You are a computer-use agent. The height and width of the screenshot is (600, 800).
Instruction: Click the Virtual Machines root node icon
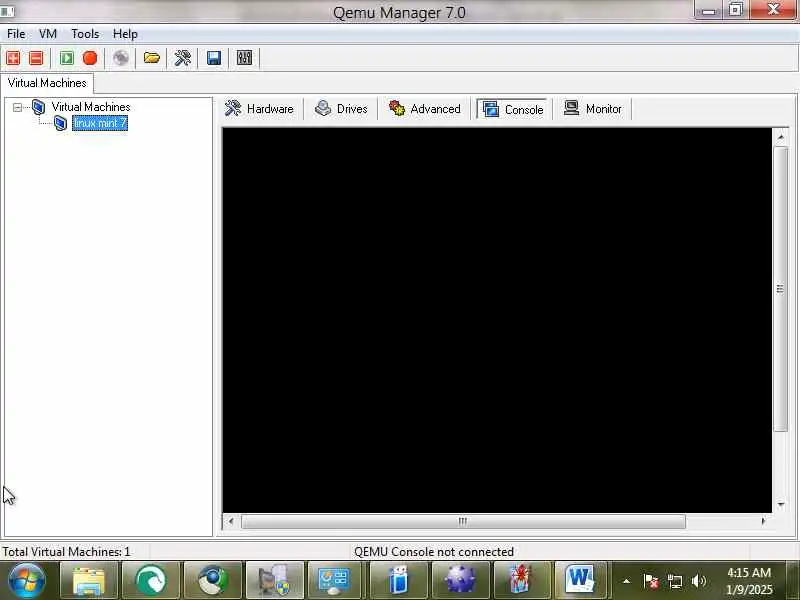[x=39, y=107]
